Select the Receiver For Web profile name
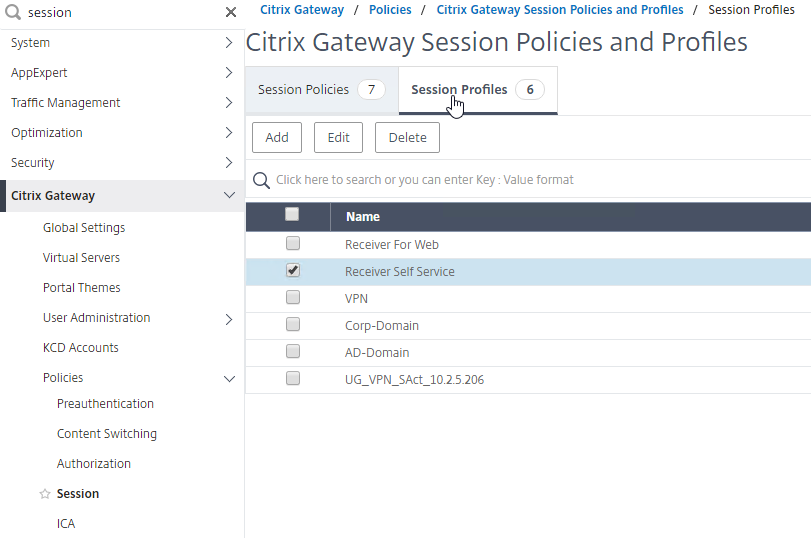Viewport: 811px width, 538px height. coord(392,245)
